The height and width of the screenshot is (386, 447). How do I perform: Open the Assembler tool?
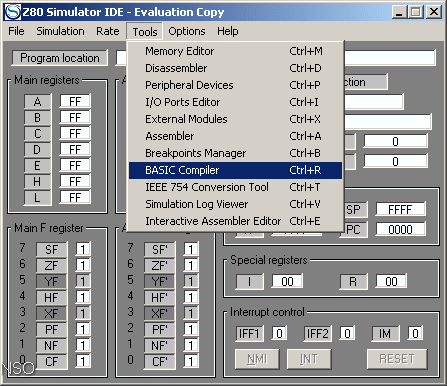[235, 136]
